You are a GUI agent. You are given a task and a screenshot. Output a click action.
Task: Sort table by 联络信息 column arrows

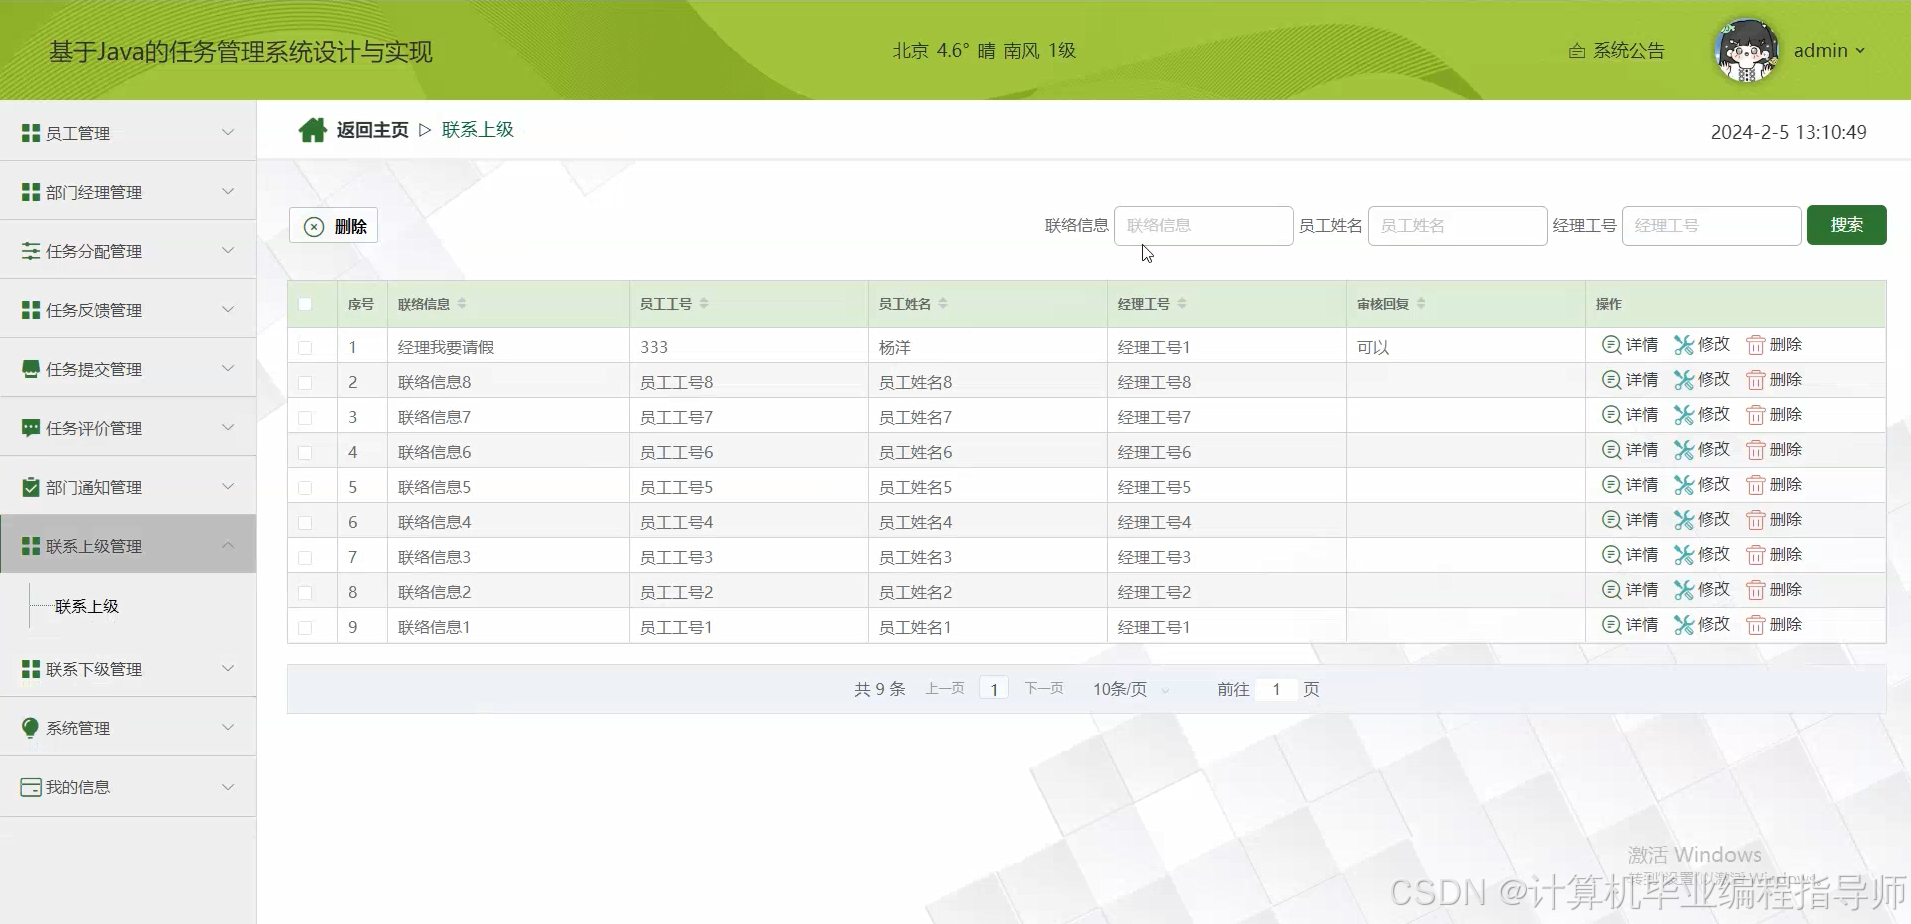(462, 304)
